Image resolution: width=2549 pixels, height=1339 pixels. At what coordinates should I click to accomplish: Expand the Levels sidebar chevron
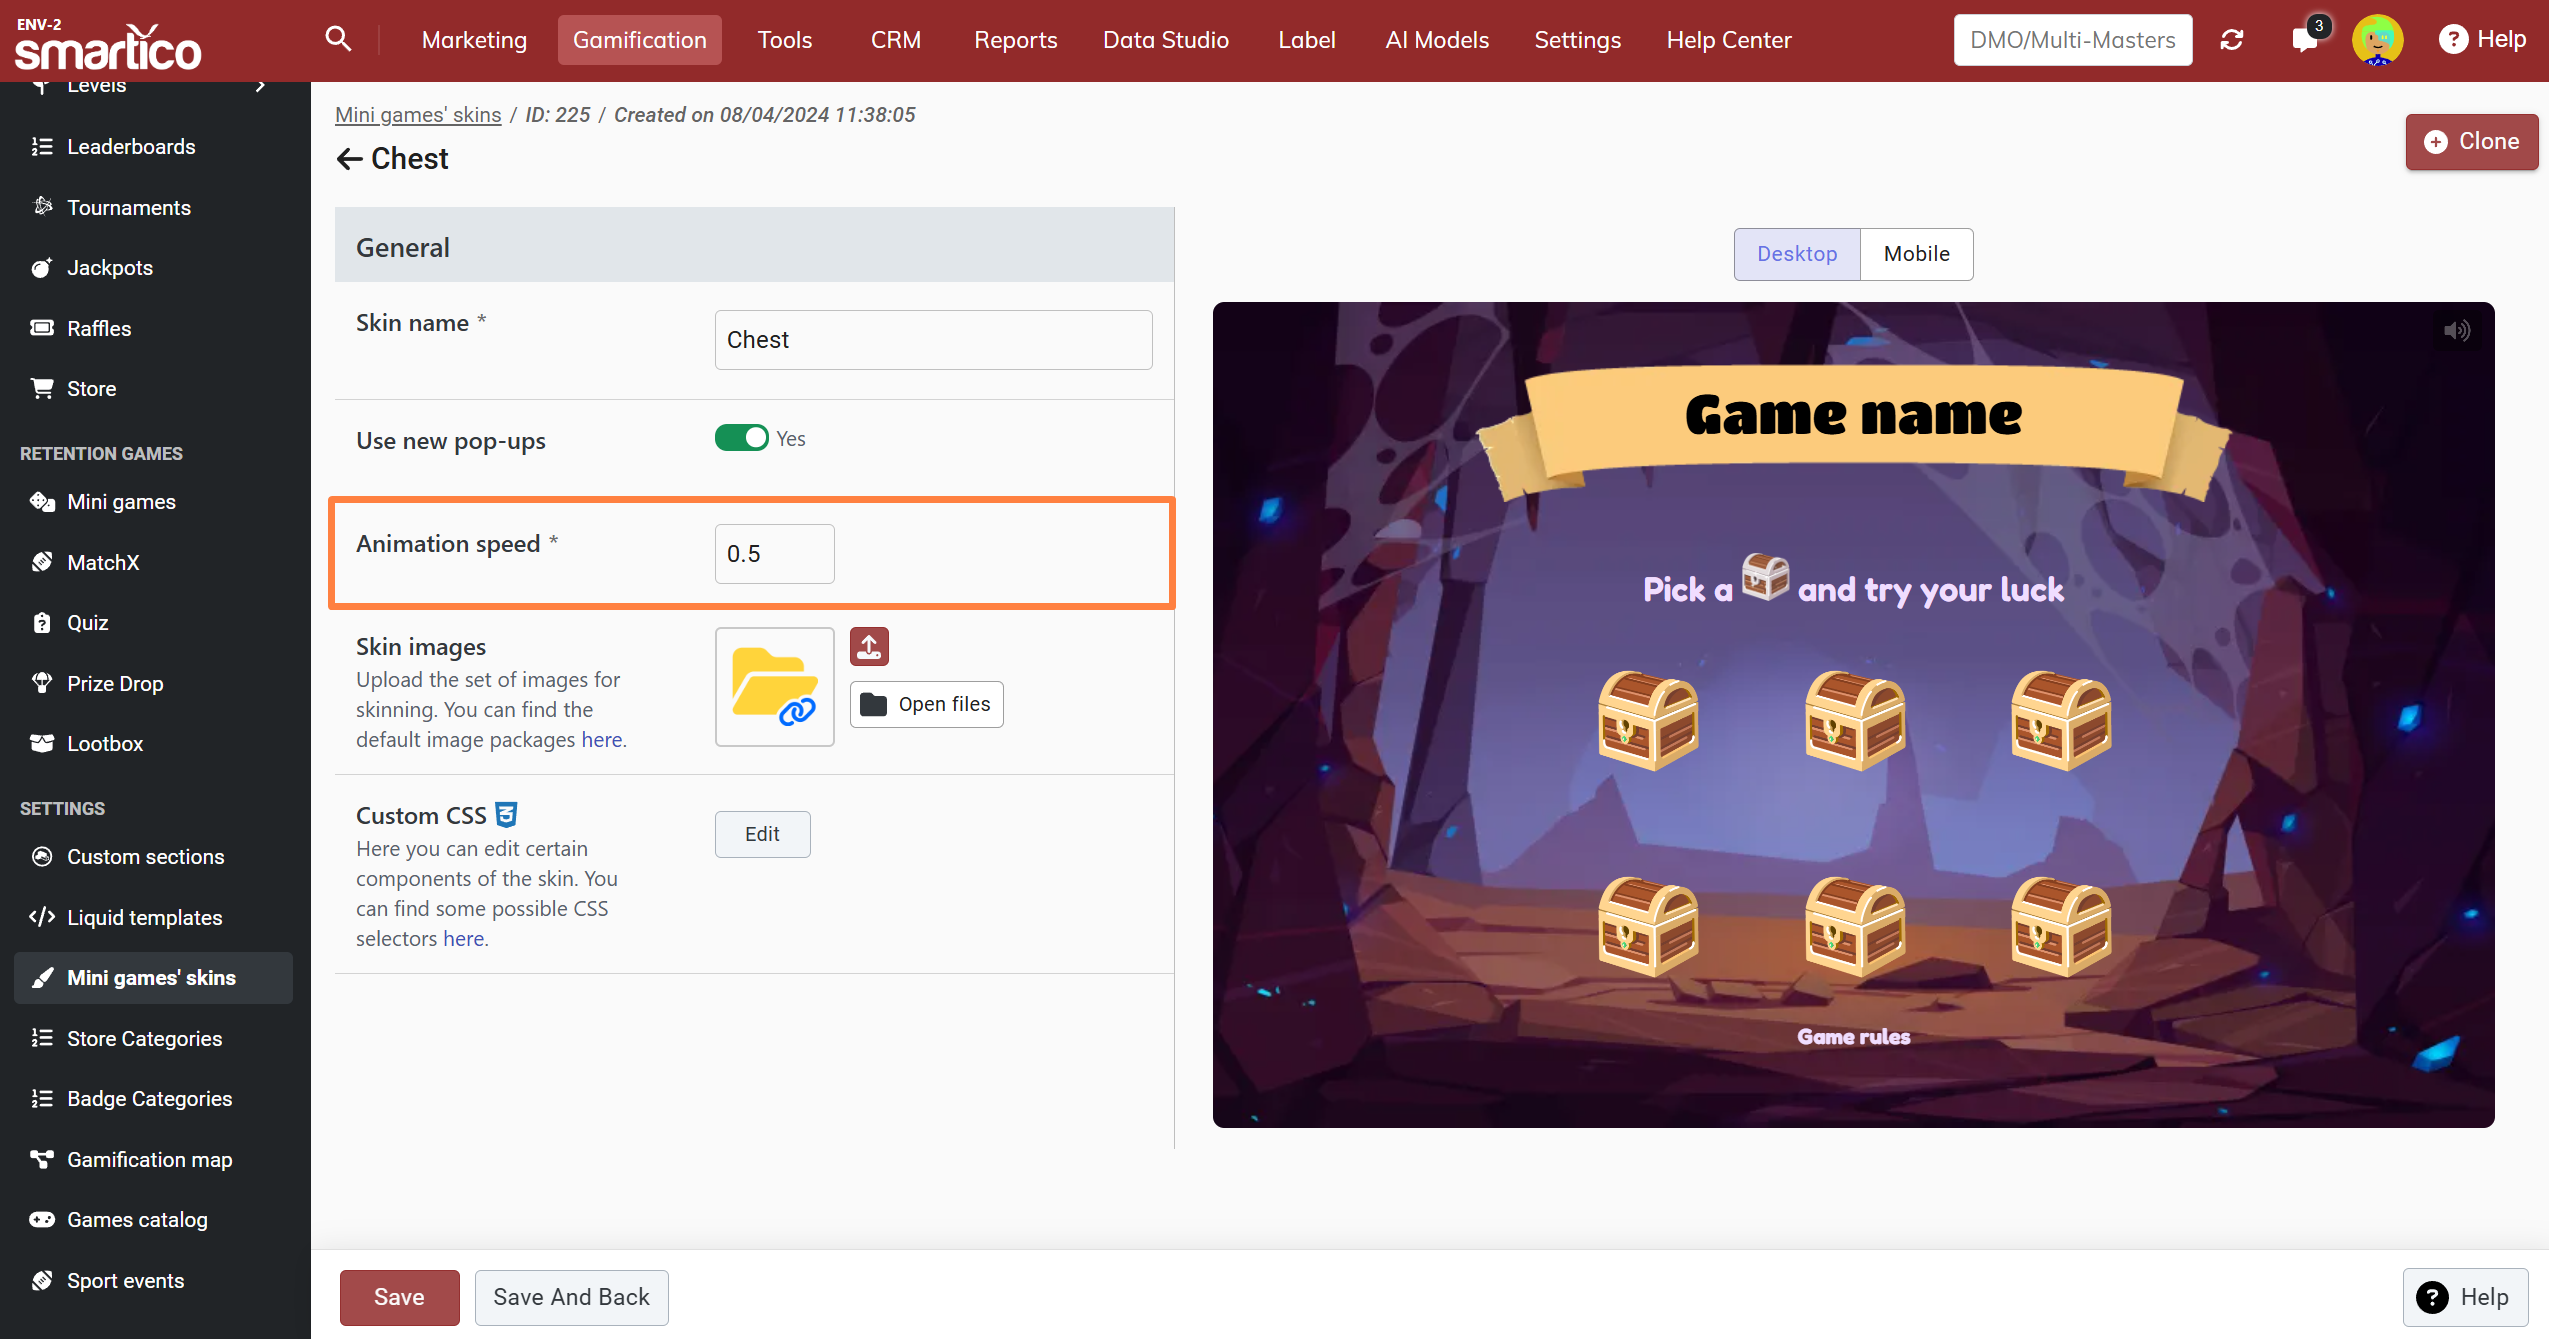[x=261, y=86]
